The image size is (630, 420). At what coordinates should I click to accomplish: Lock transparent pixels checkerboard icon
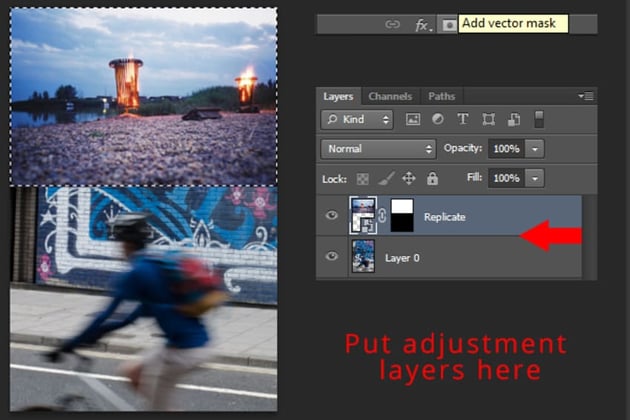362,179
